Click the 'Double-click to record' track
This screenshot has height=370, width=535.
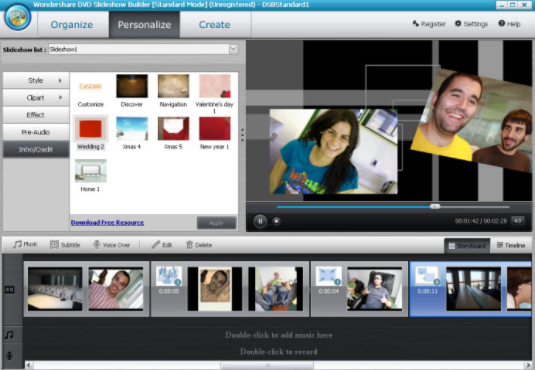278,352
